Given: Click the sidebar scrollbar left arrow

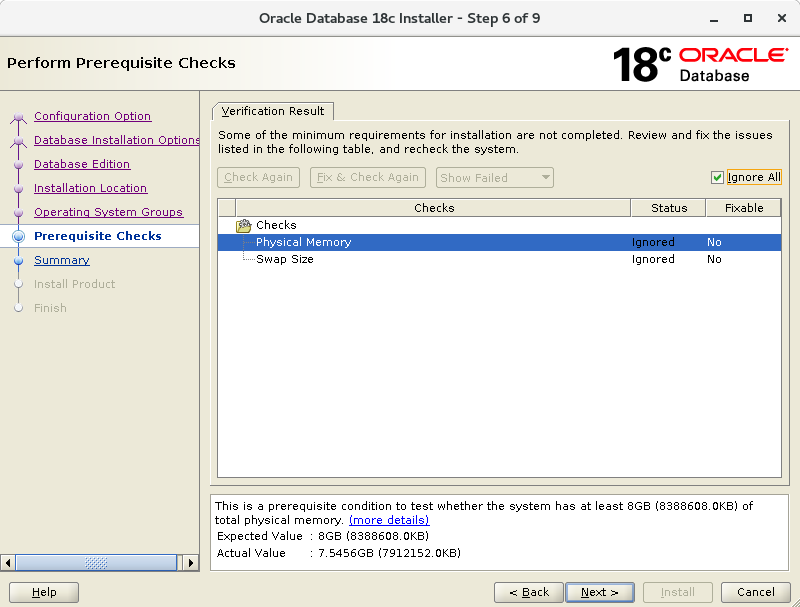Looking at the screenshot, I should tap(8, 563).
